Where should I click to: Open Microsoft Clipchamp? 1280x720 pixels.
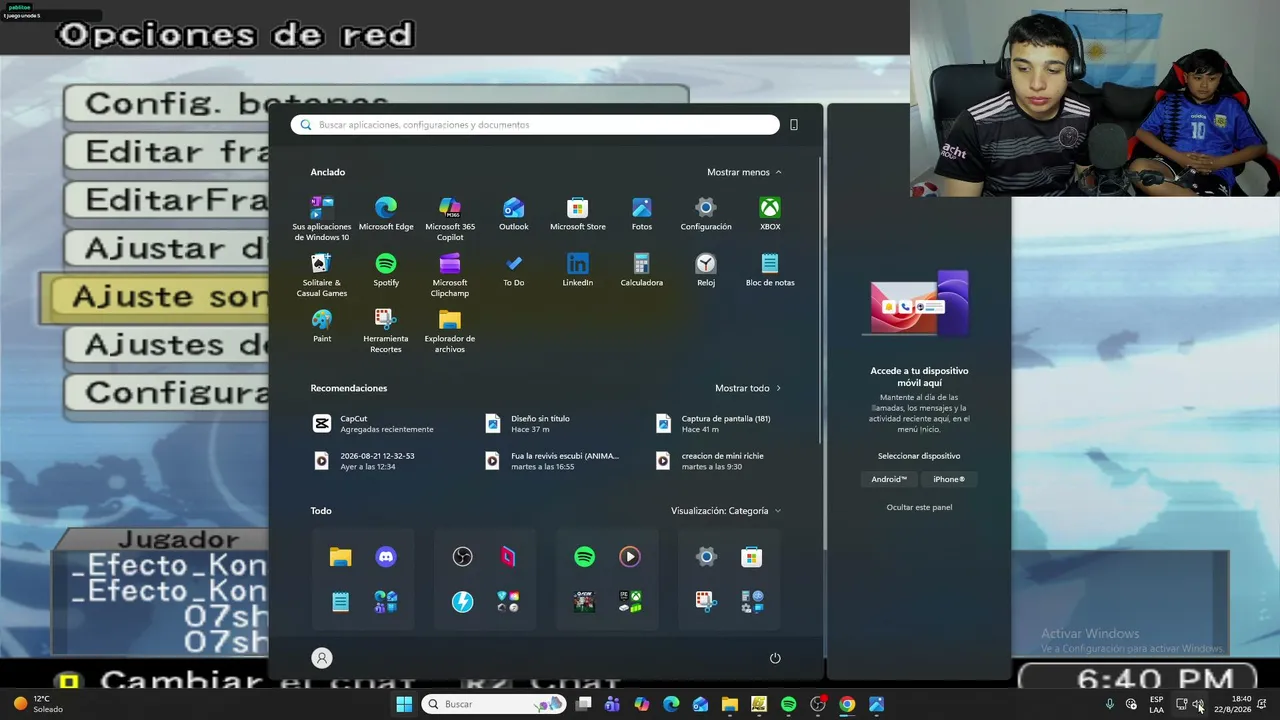450,275
